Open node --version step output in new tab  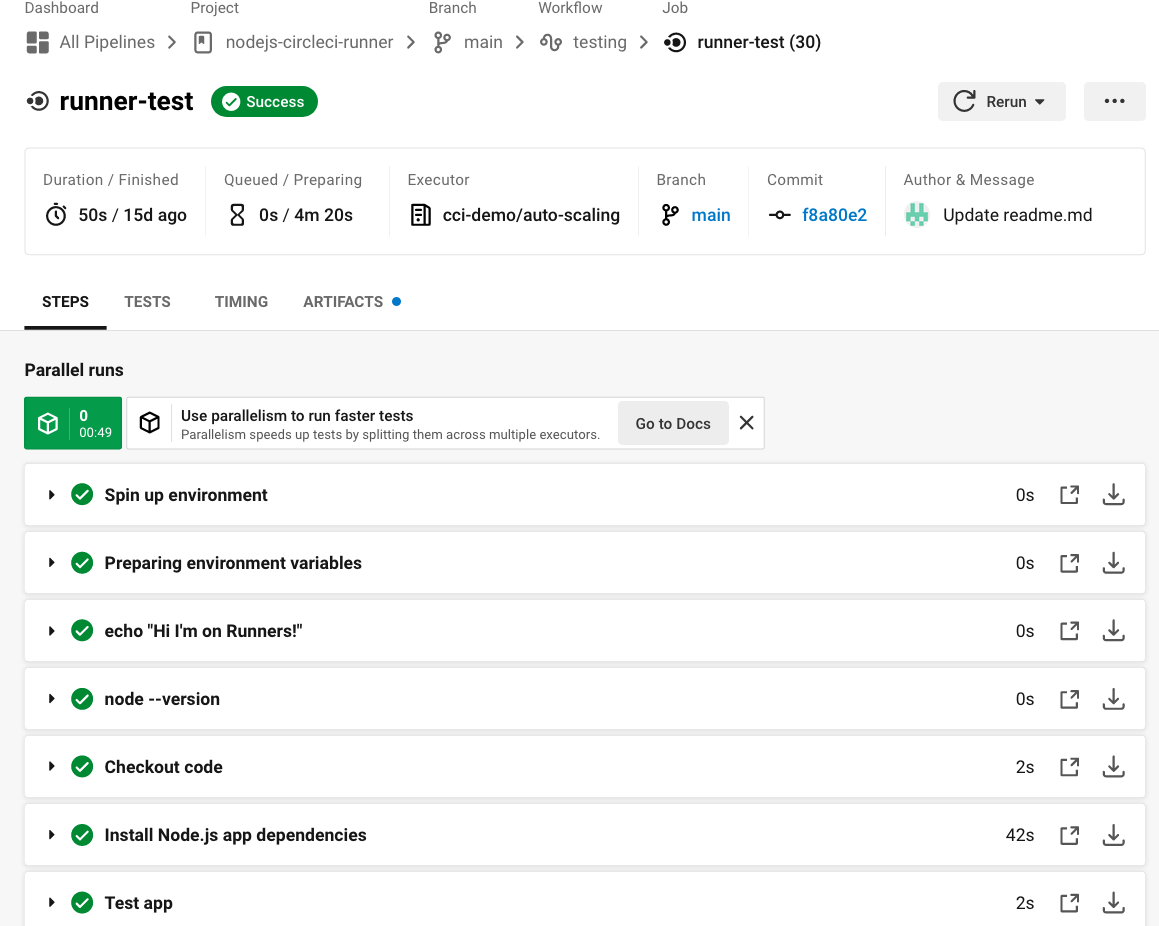[1069, 699]
